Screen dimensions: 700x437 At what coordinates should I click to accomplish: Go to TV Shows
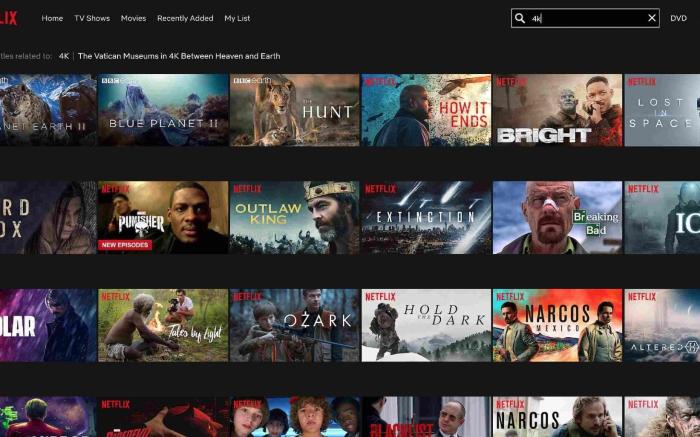92,18
